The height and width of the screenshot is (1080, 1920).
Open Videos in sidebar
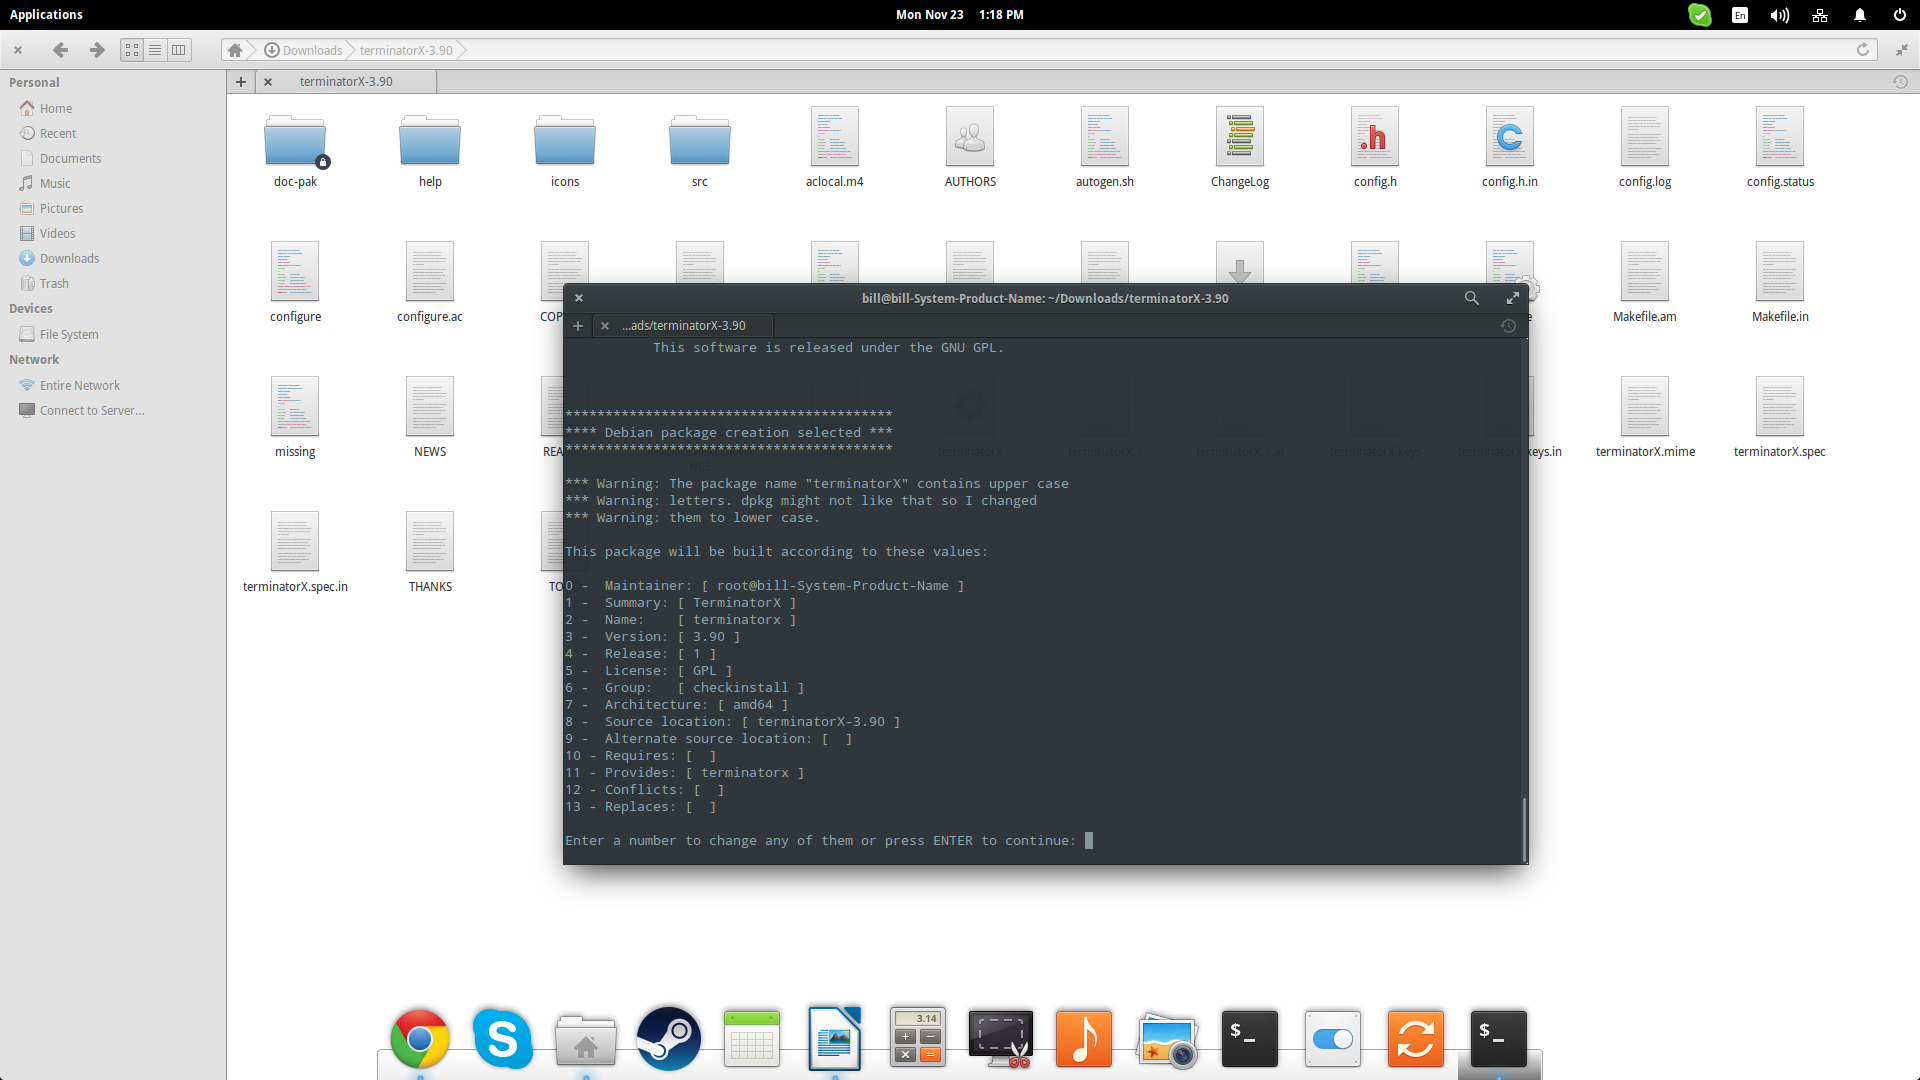point(47,233)
